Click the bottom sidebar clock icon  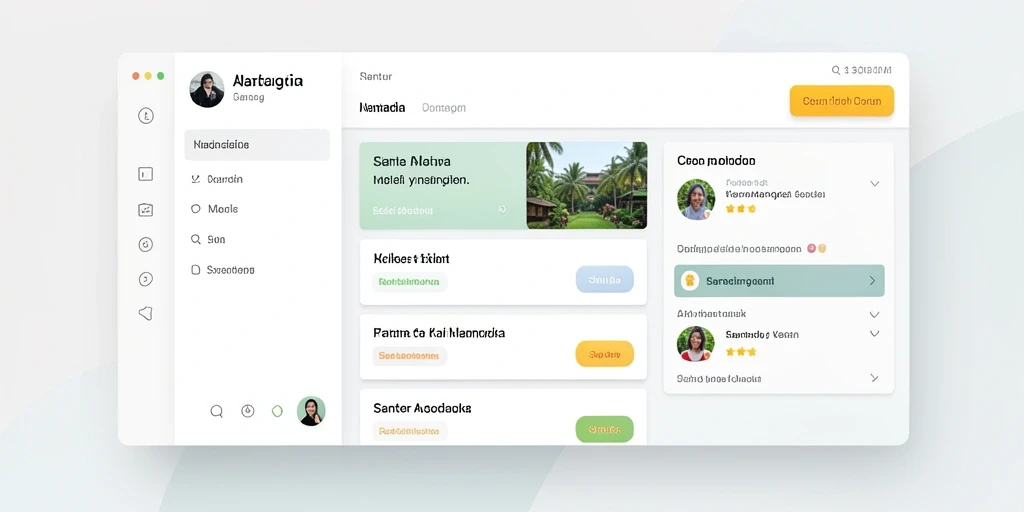(248, 411)
